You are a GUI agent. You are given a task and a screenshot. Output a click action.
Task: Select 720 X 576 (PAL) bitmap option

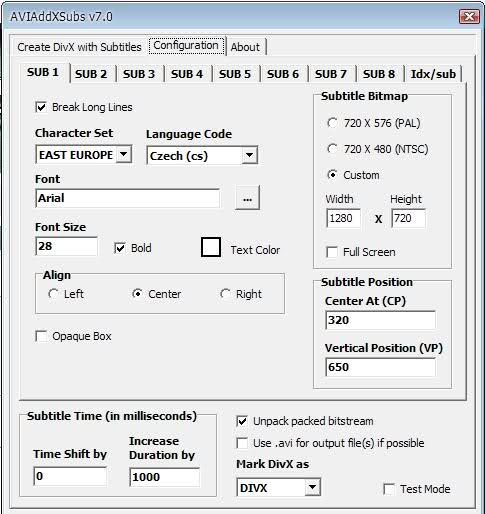[332, 123]
